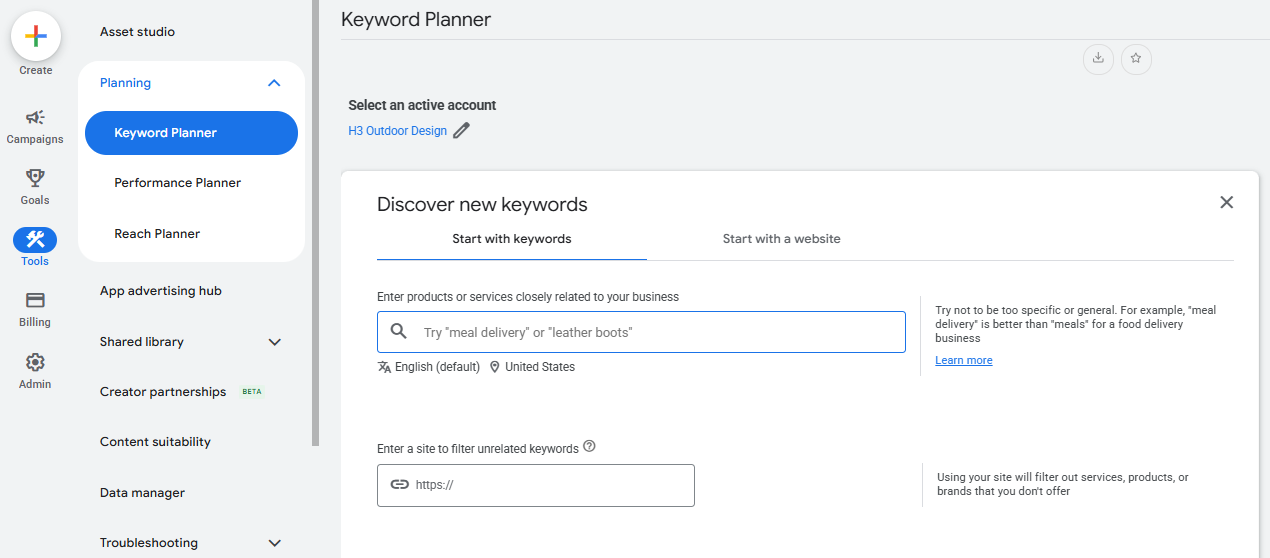Open App advertising hub

161,291
